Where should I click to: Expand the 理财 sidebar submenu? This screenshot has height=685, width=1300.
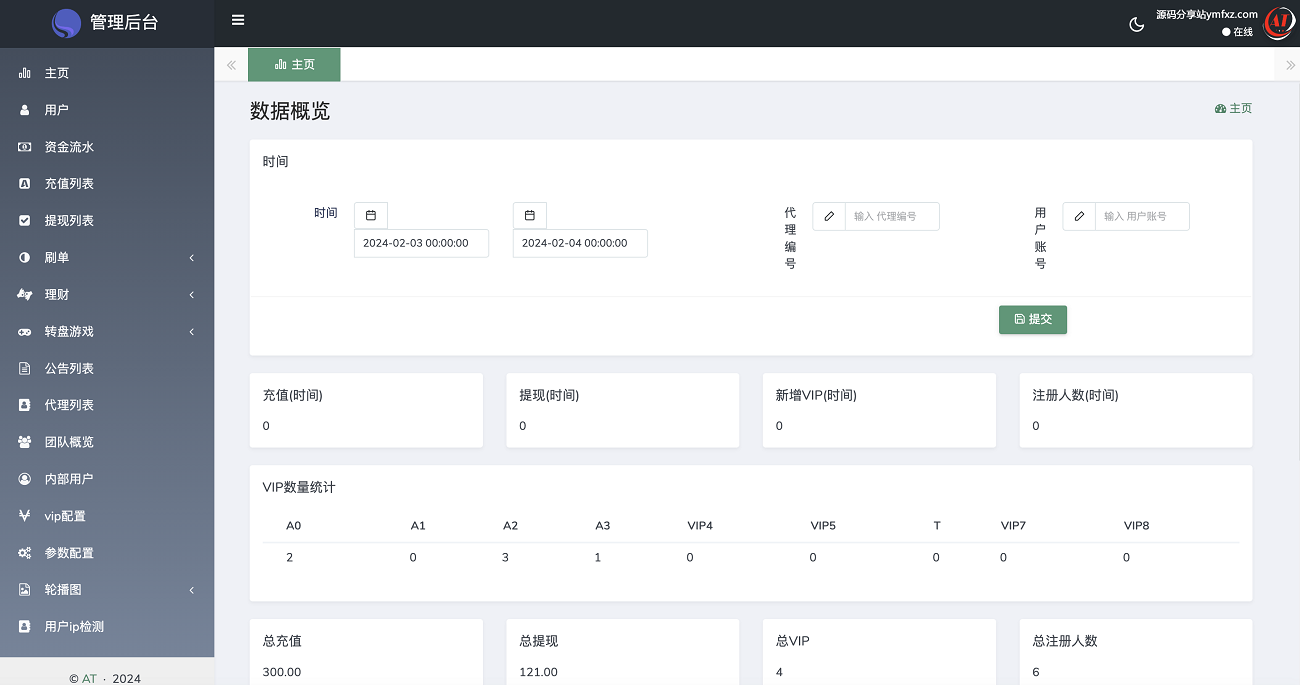(107, 294)
